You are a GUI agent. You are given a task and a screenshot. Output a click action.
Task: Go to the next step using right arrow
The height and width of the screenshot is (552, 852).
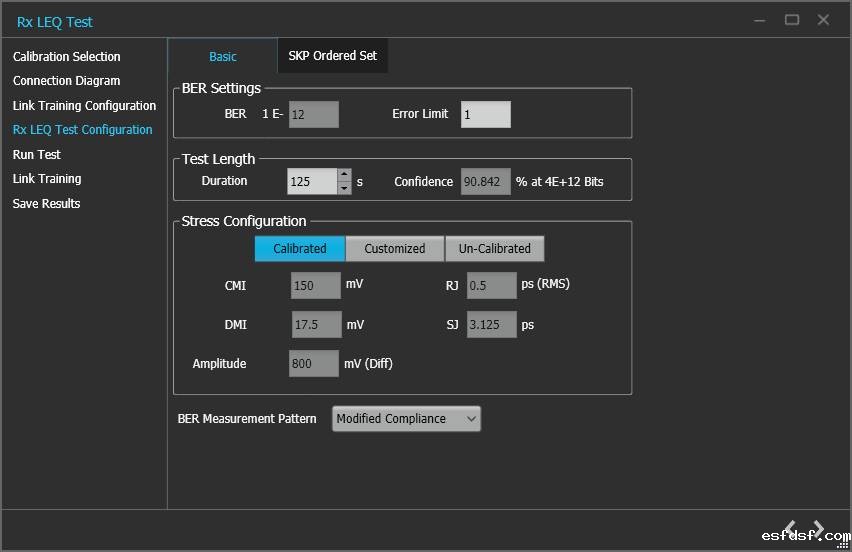[x=819, y=528]
